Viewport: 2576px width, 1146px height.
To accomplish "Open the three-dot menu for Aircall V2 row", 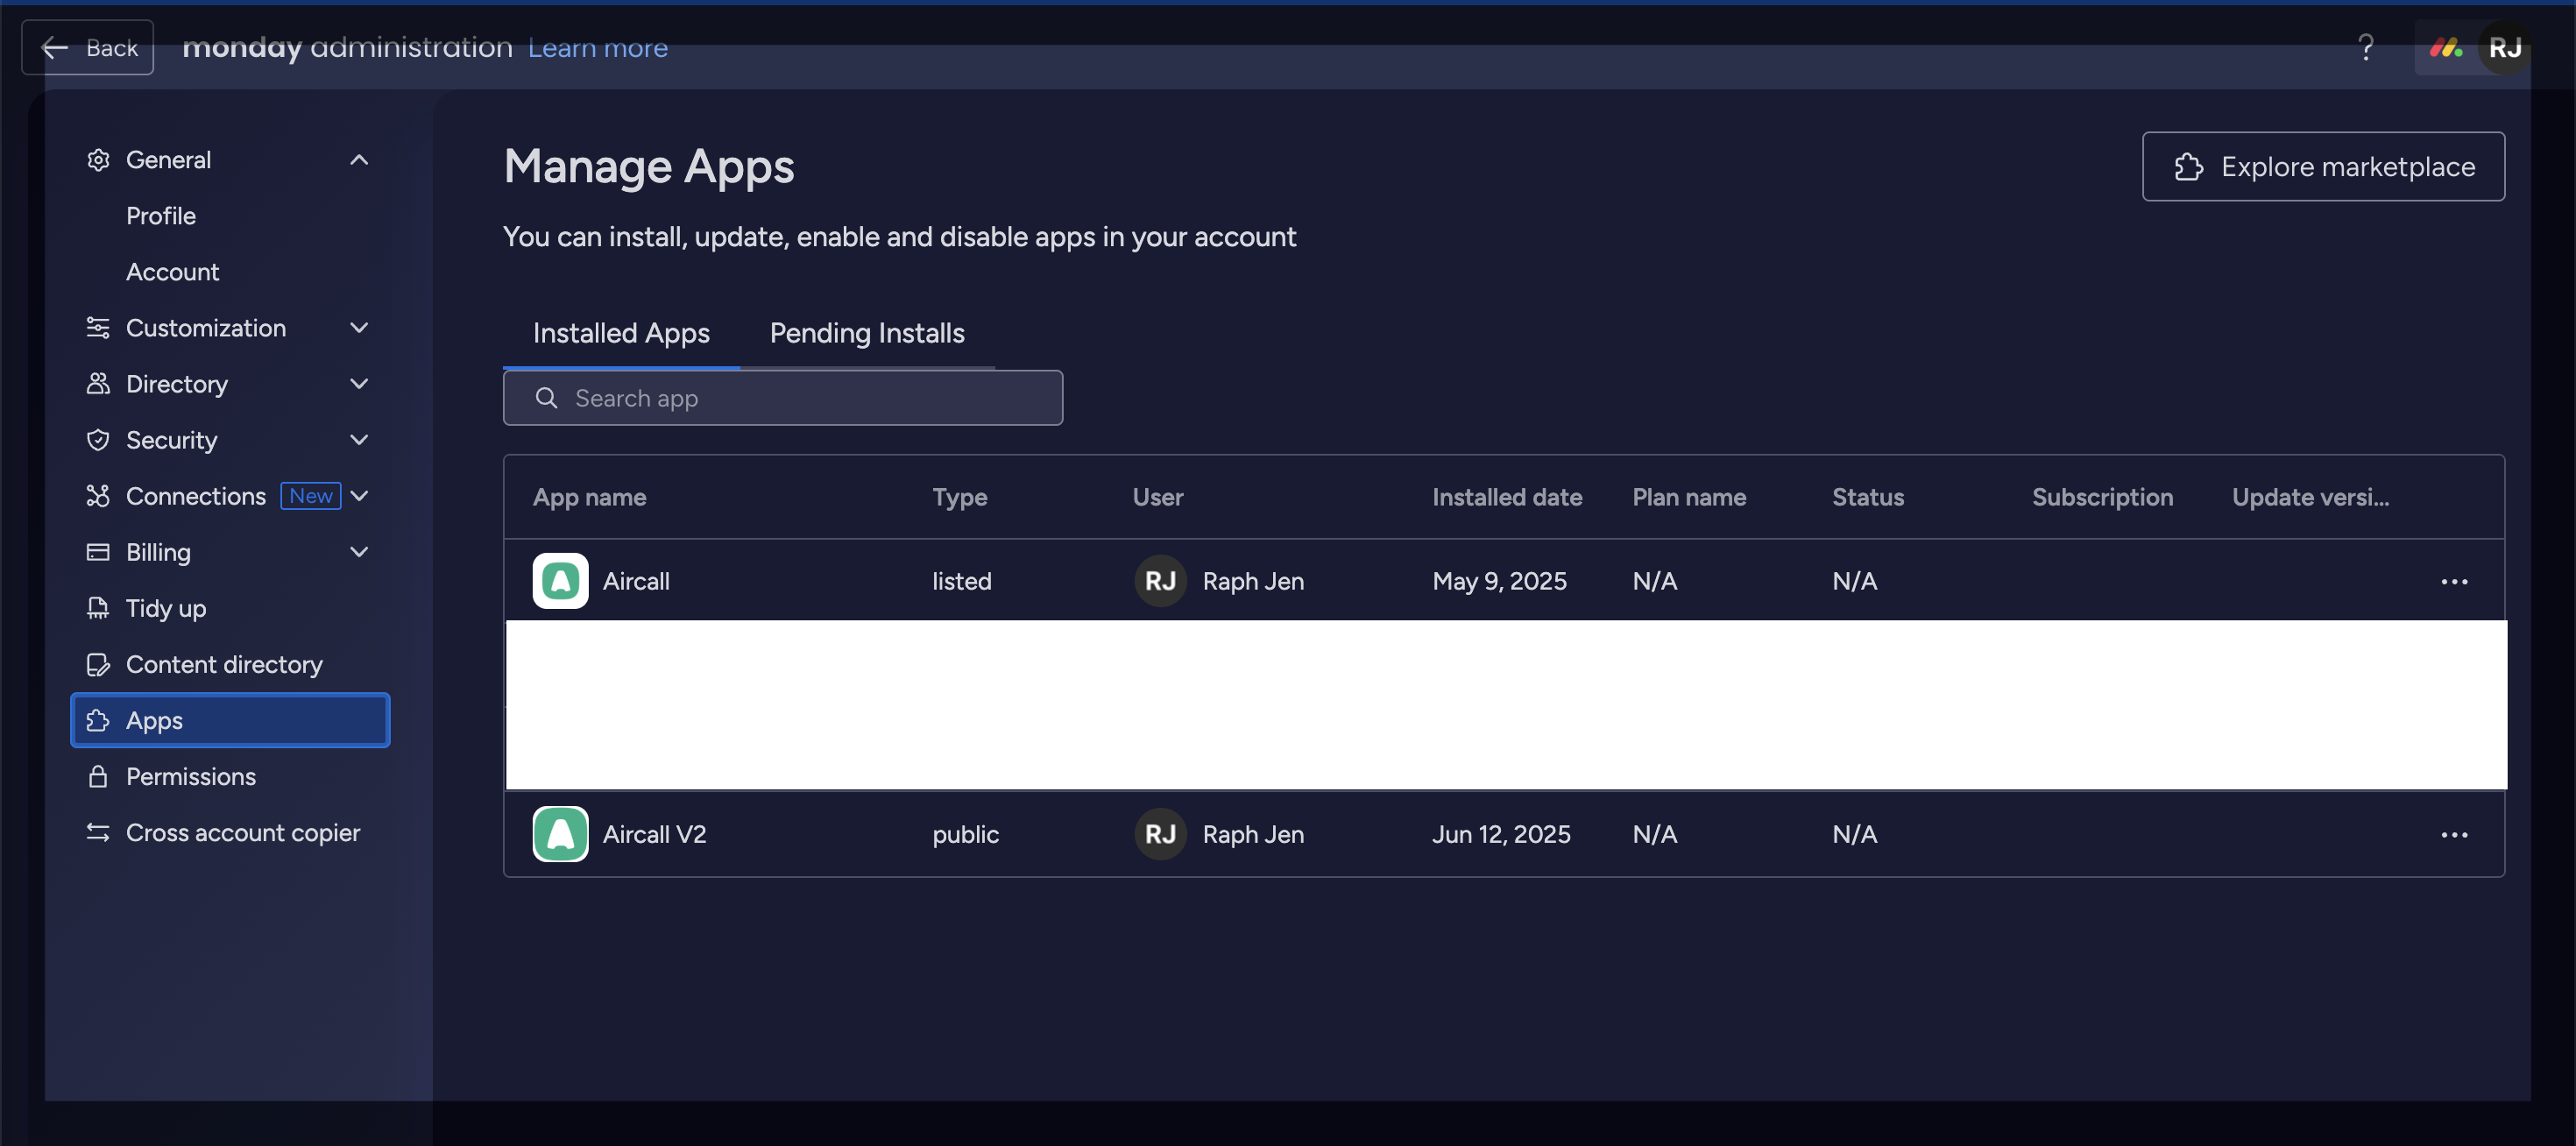I will pyautogui.click(x=2454, y=835).
